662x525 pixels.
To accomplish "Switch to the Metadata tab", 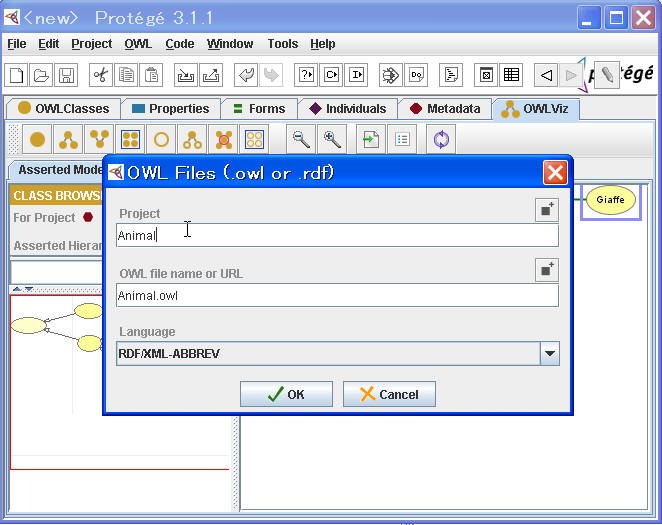I will pos(445,108).
